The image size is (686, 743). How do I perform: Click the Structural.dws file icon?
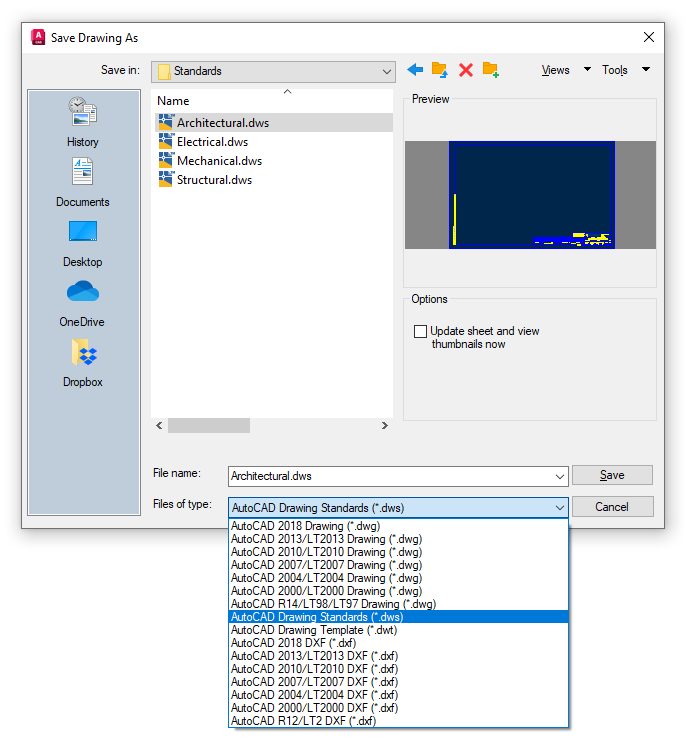pyautogui.click(x=166, y=179)
